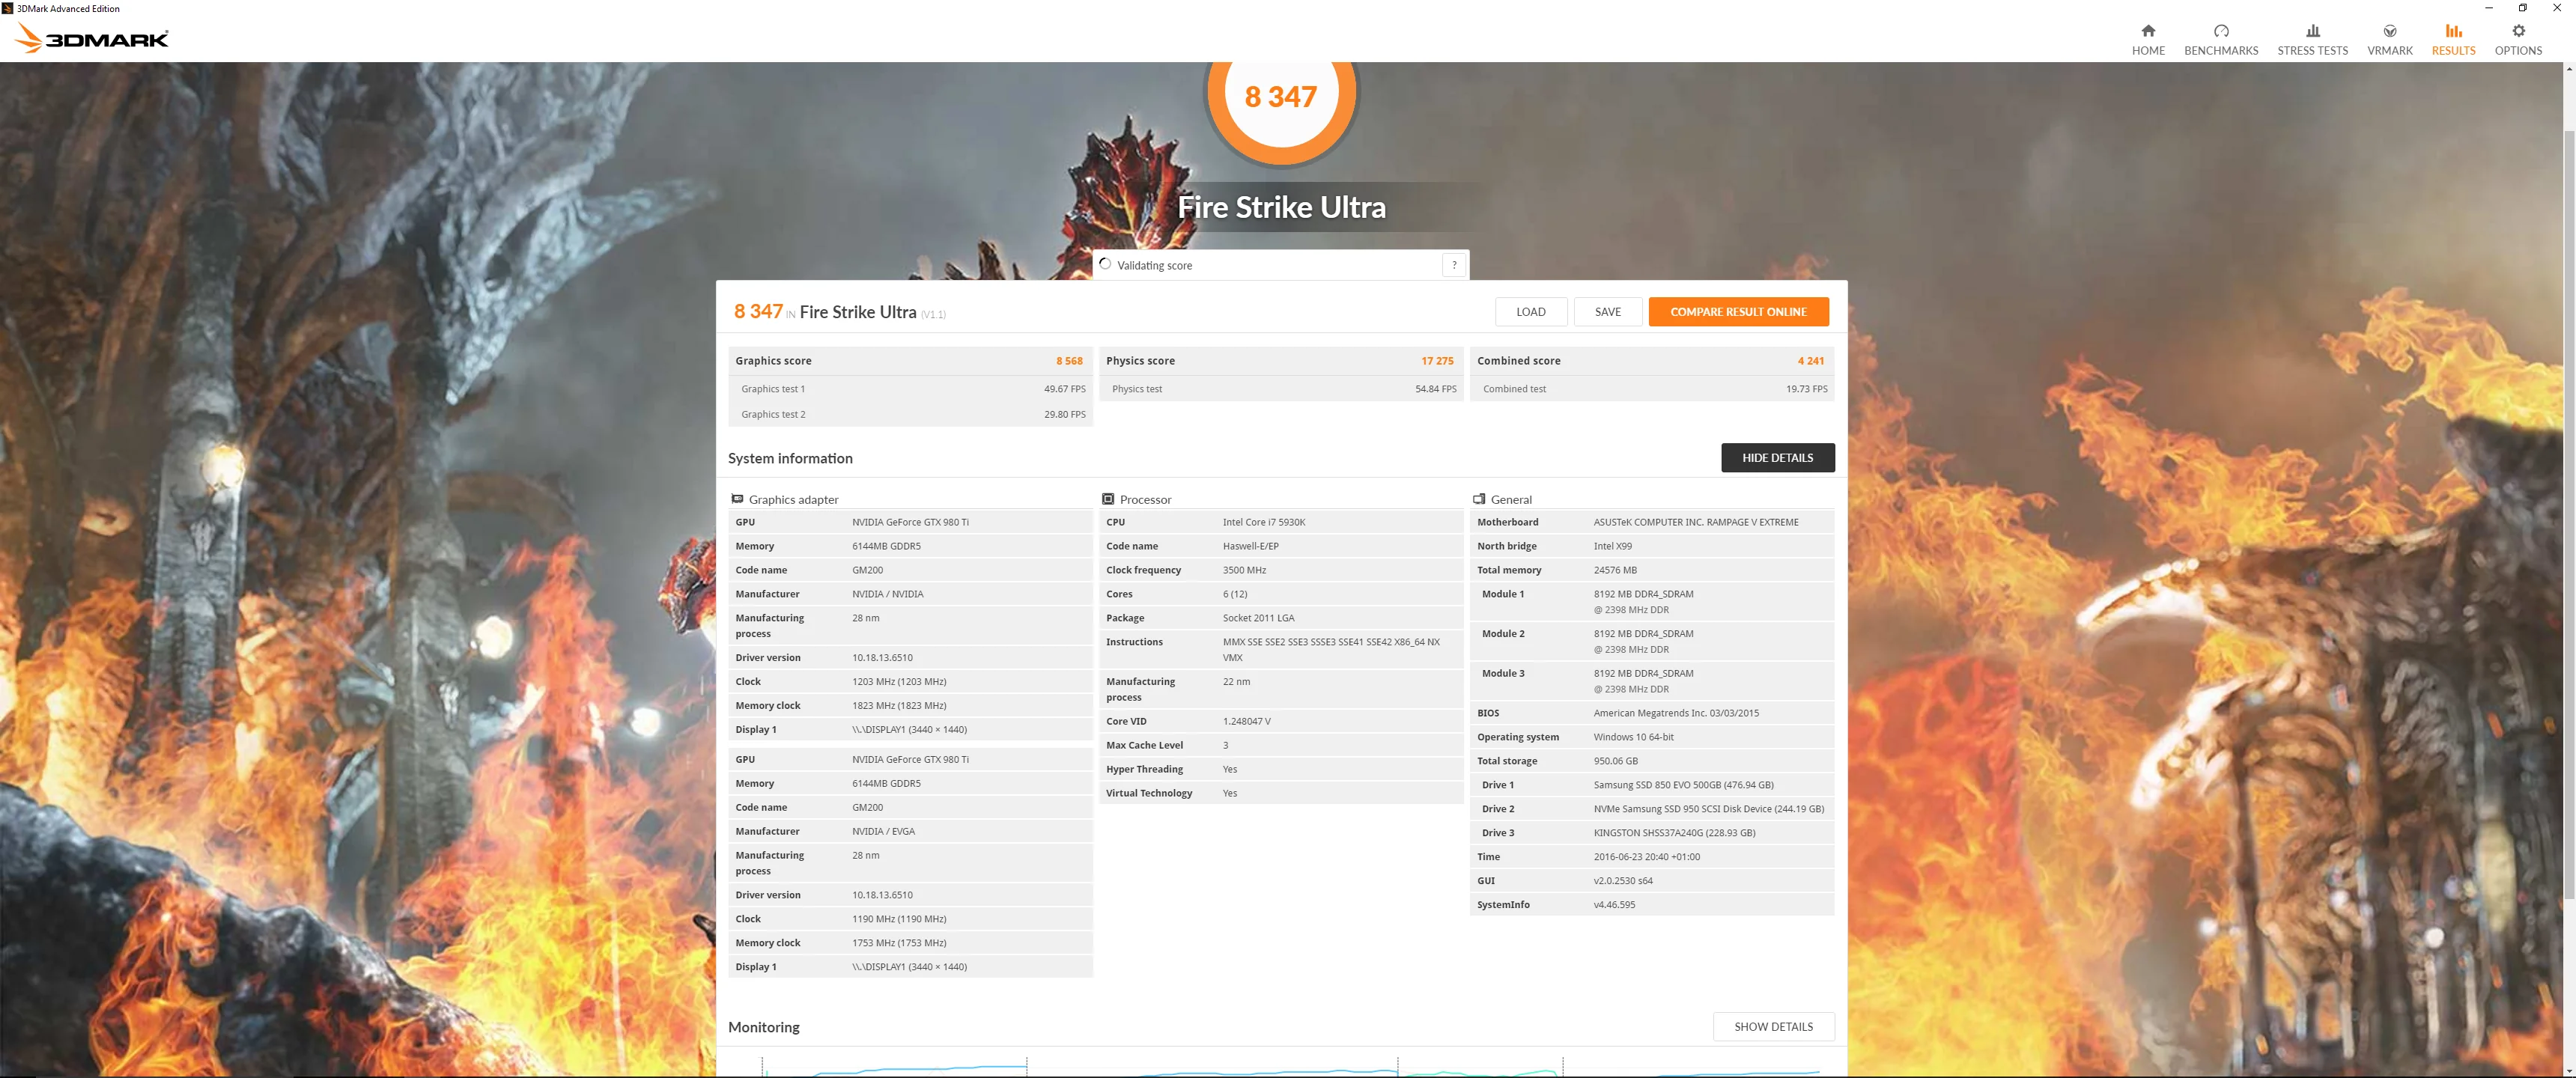The height and width of the screenshot is (1078, 2576).
Task: Click the Load button
Action: pos(1530,312)
